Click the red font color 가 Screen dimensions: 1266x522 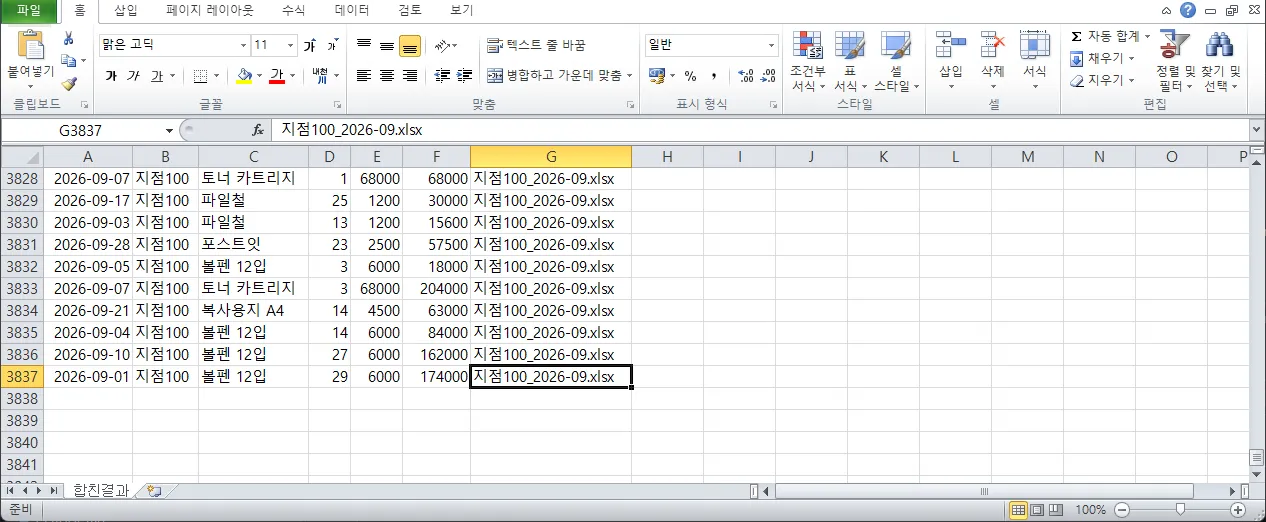click(277, 76)
